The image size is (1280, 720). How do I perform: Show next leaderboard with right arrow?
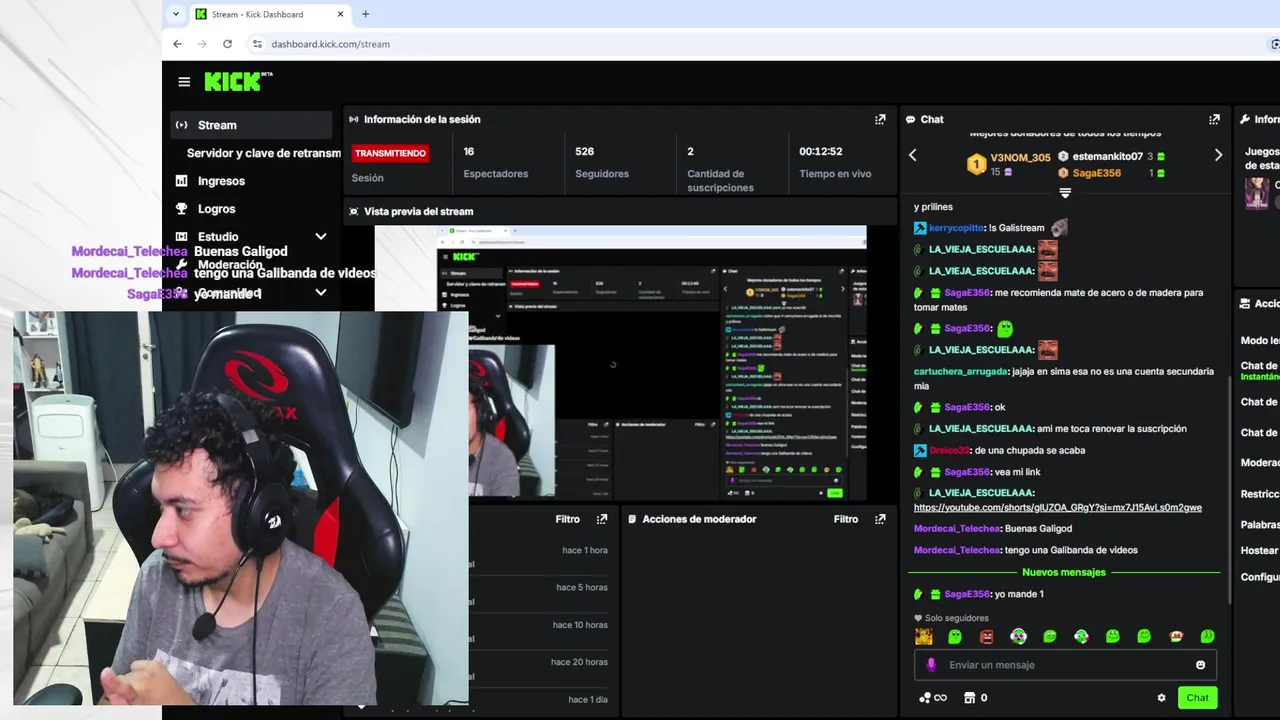pyautogui.click(x=1218, y=155)
